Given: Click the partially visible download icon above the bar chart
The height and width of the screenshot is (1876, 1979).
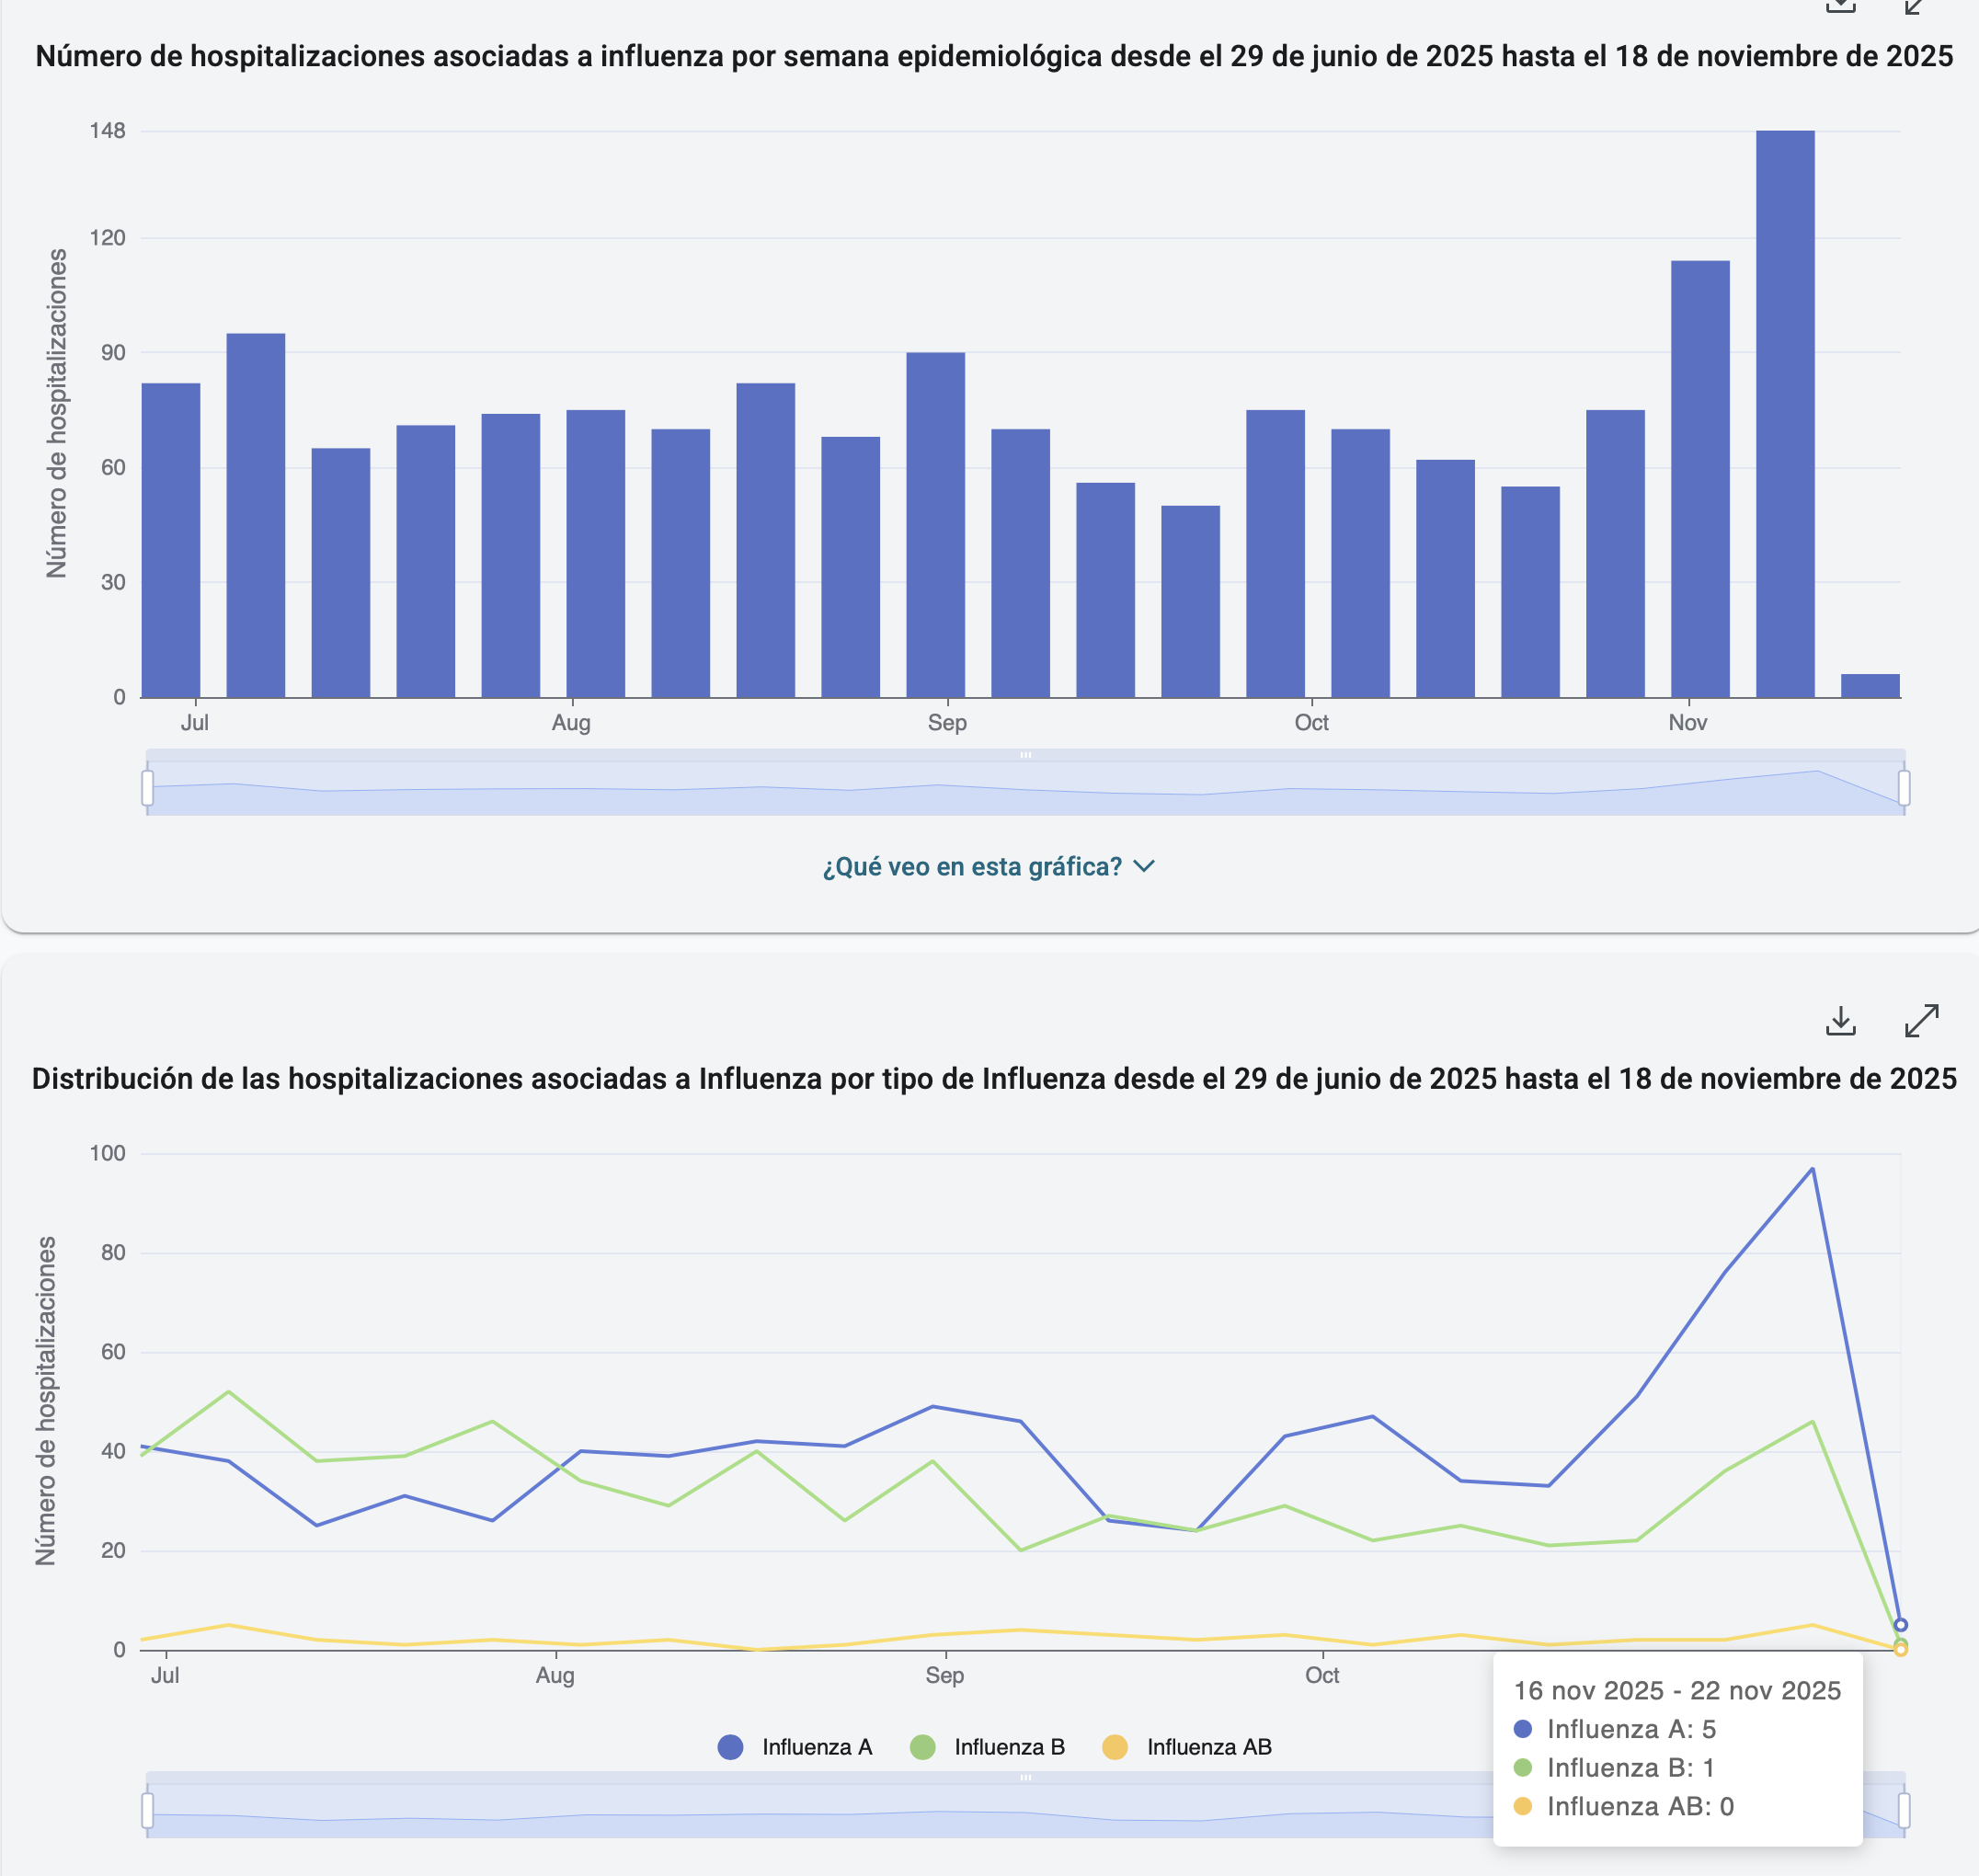Looking at the screenshot, I should [1840, 6].
